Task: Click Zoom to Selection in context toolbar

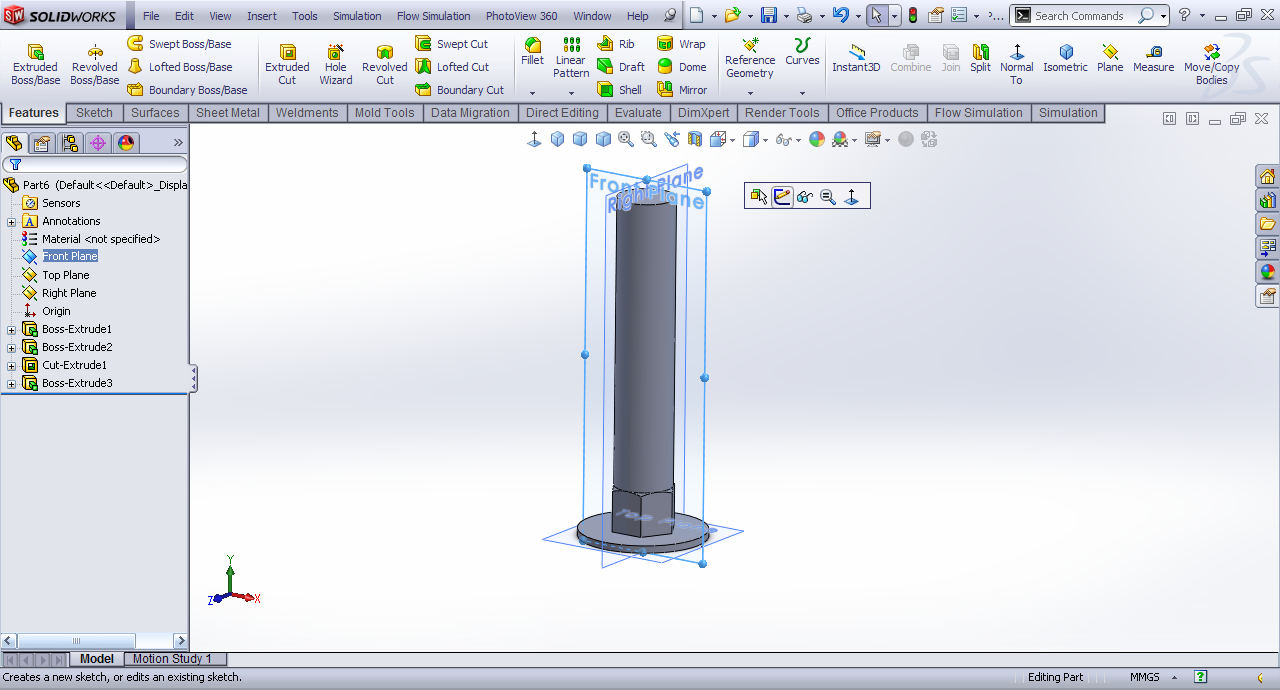Action: tap(828, 197)
